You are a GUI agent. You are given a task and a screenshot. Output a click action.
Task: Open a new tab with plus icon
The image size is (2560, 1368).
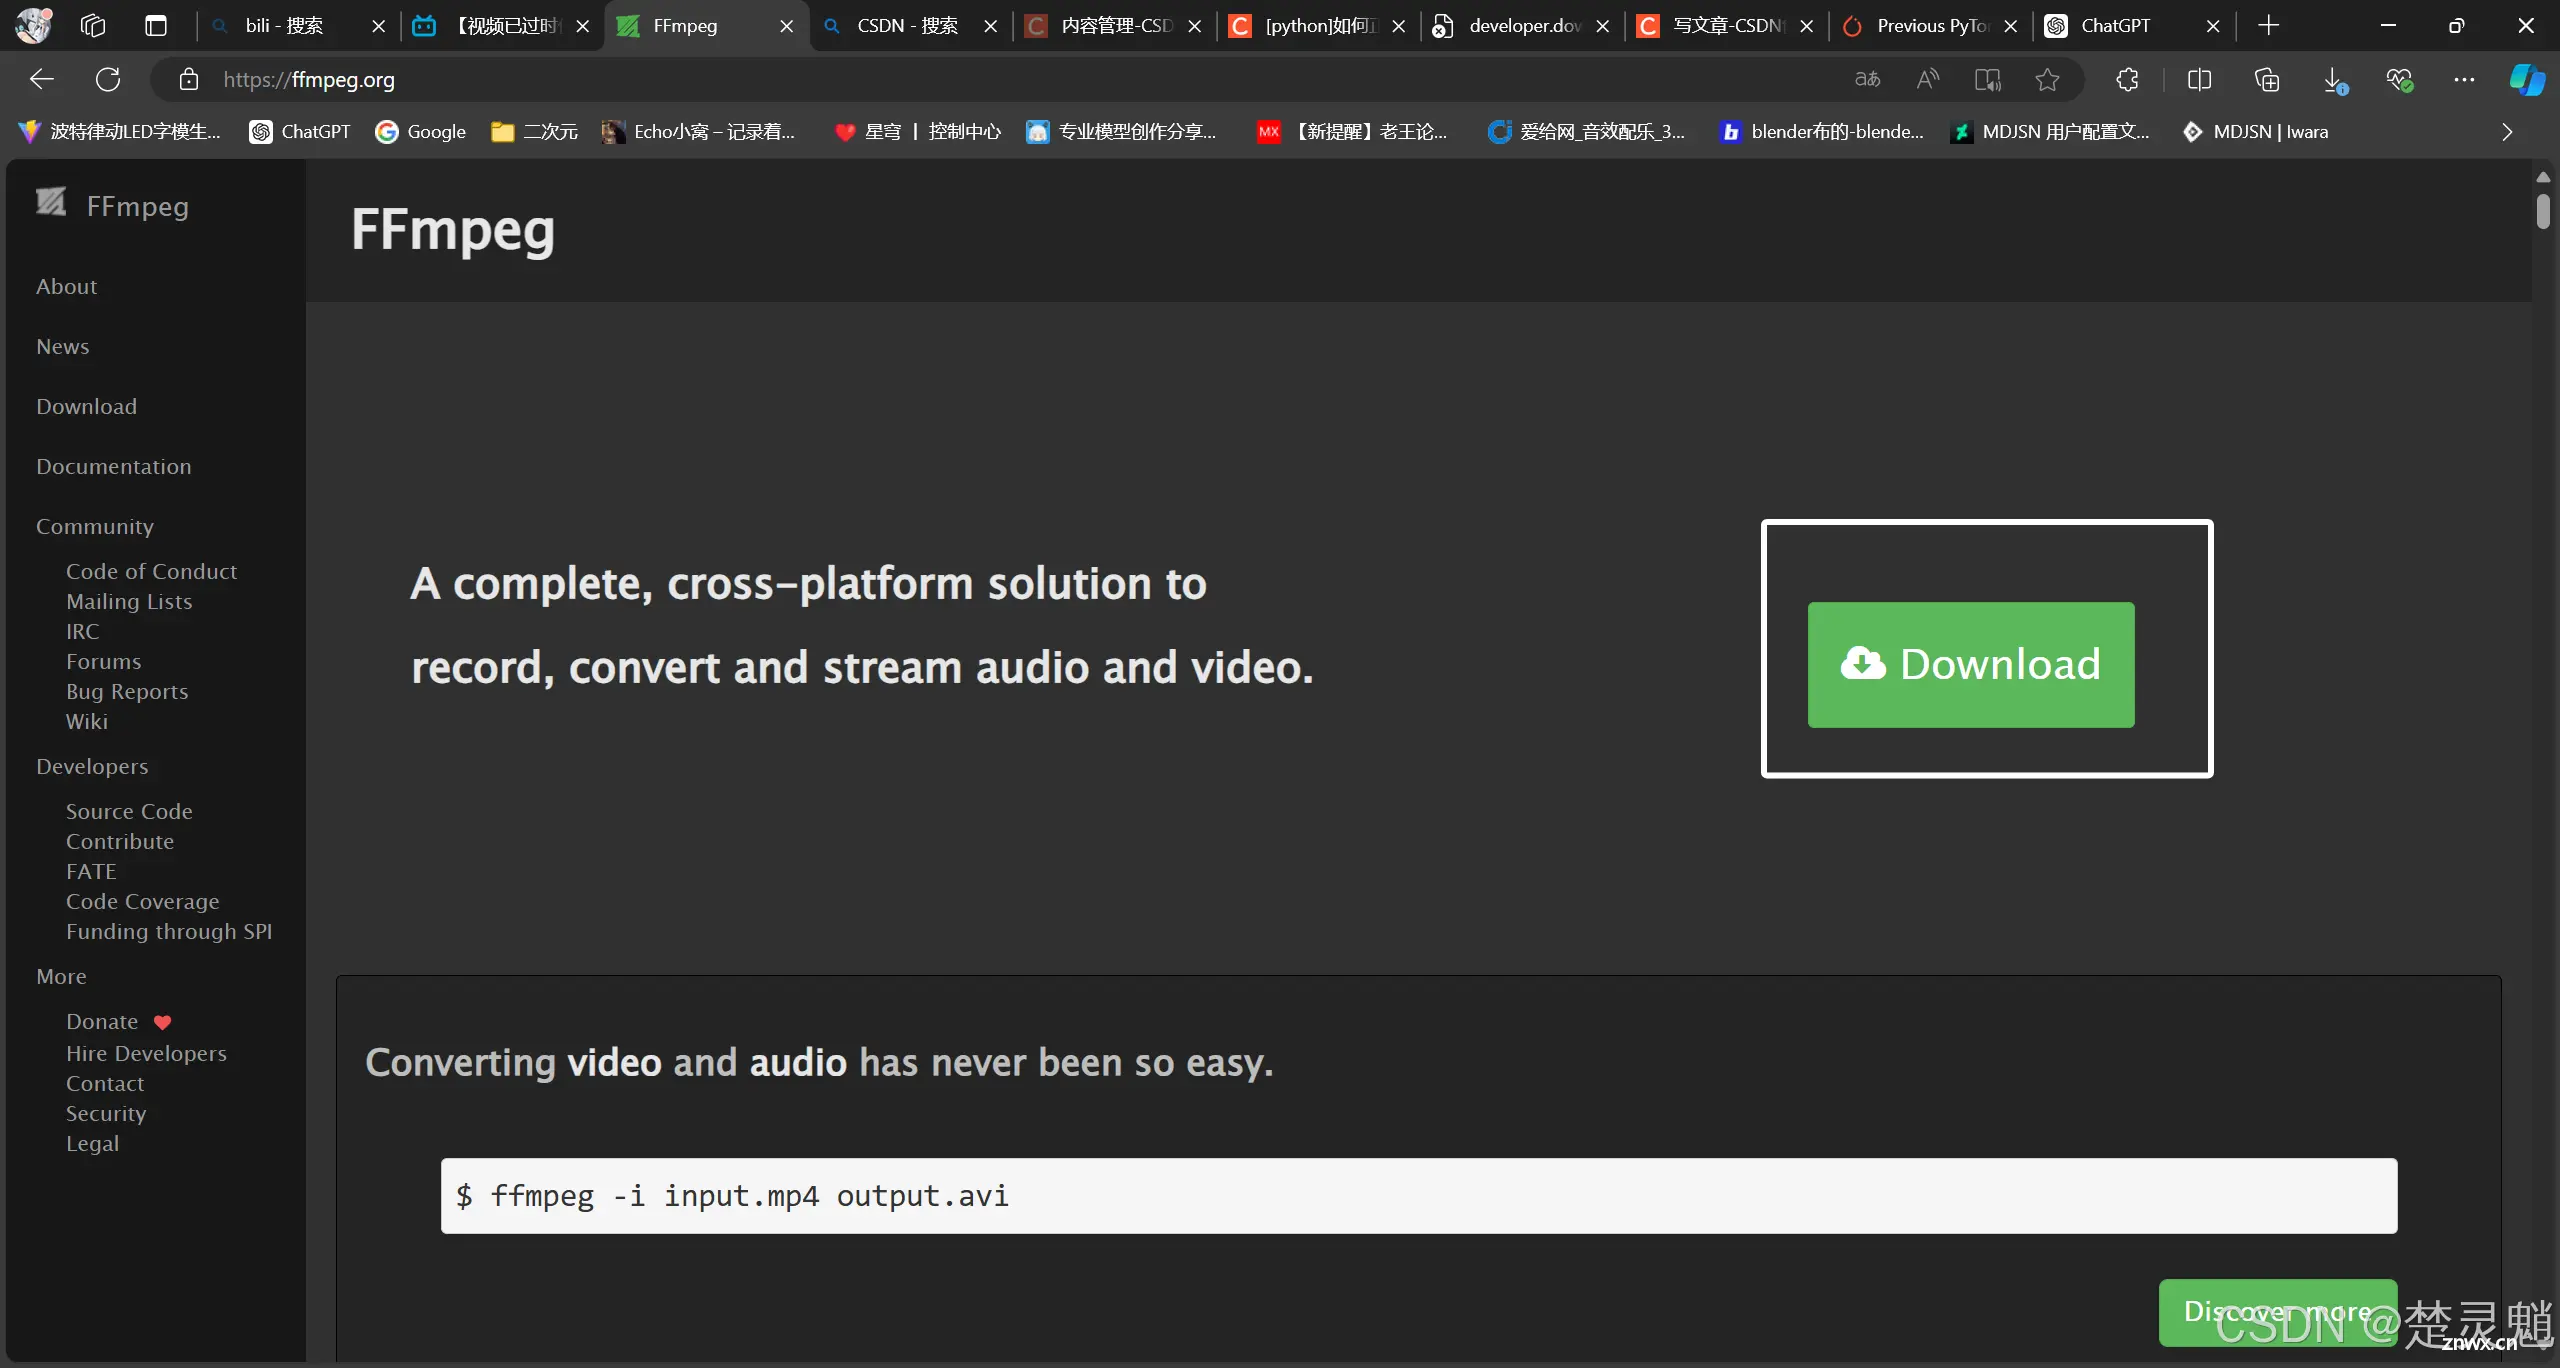[x=2269, y=25]
